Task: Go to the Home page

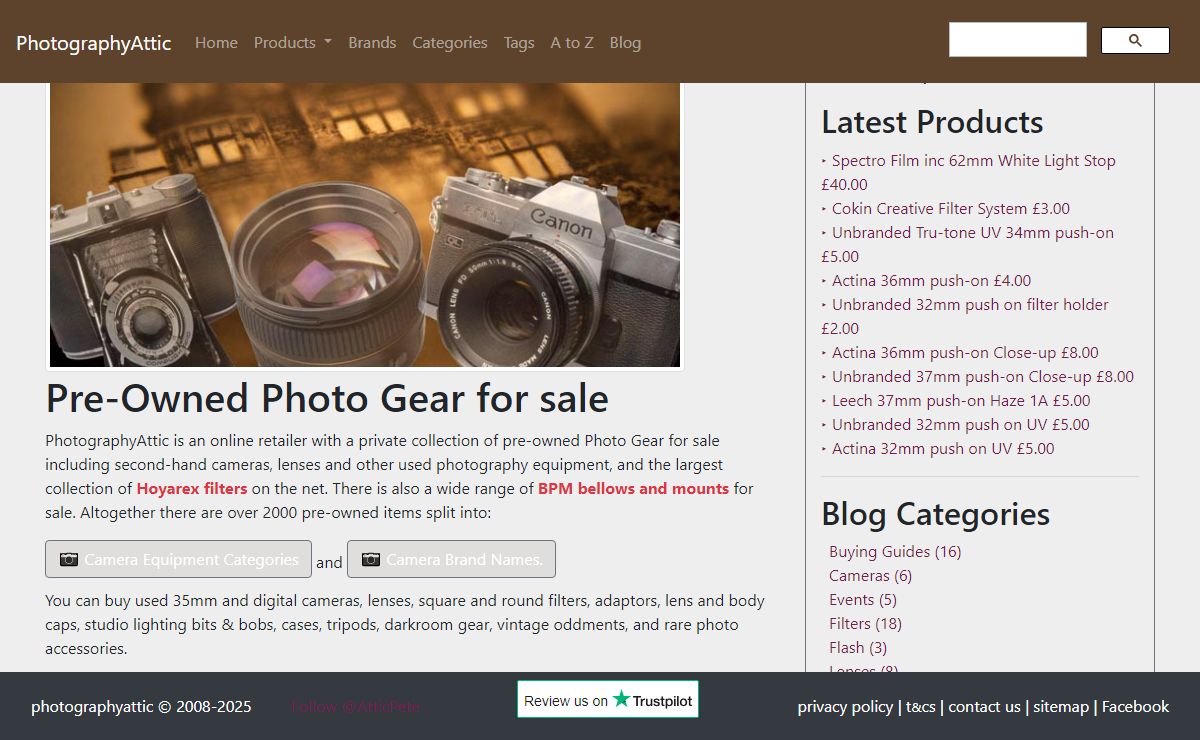Action: tap(216, 42)
